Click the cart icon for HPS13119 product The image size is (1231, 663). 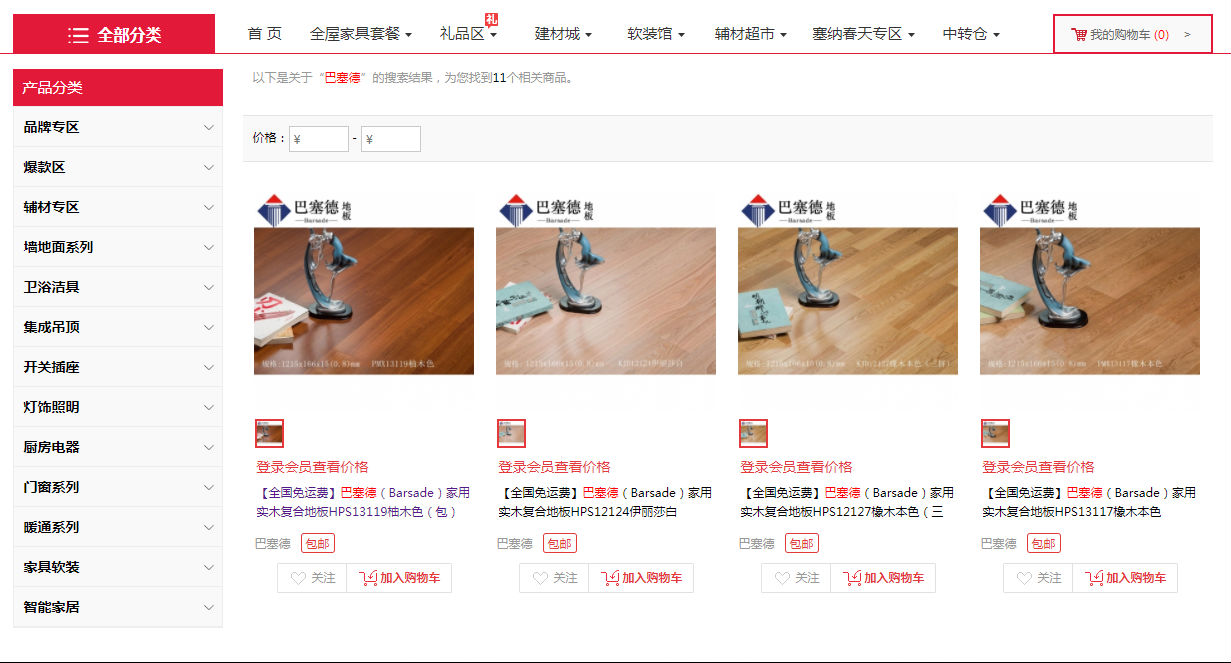(x=368, y=578)
